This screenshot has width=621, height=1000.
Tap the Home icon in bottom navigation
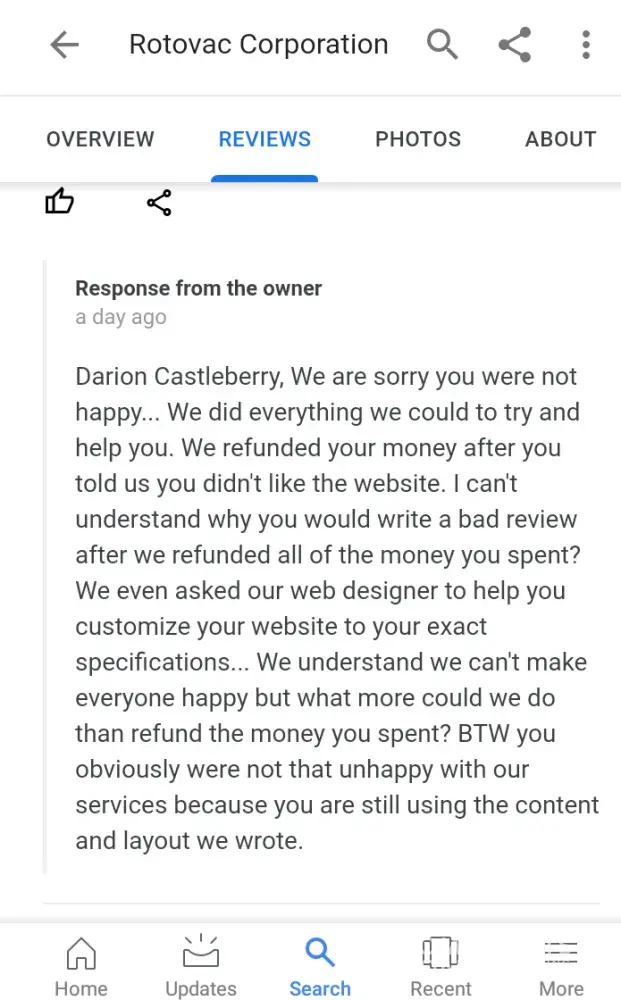pyautogui.click(x=81, y=953)
